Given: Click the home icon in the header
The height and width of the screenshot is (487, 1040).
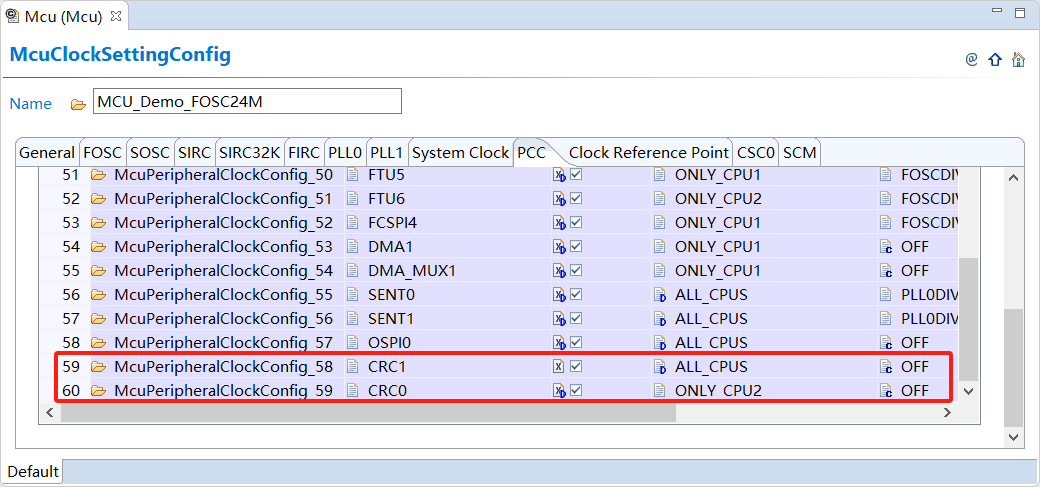Looking at the screenshot, I should click(x=1018, y=59).
